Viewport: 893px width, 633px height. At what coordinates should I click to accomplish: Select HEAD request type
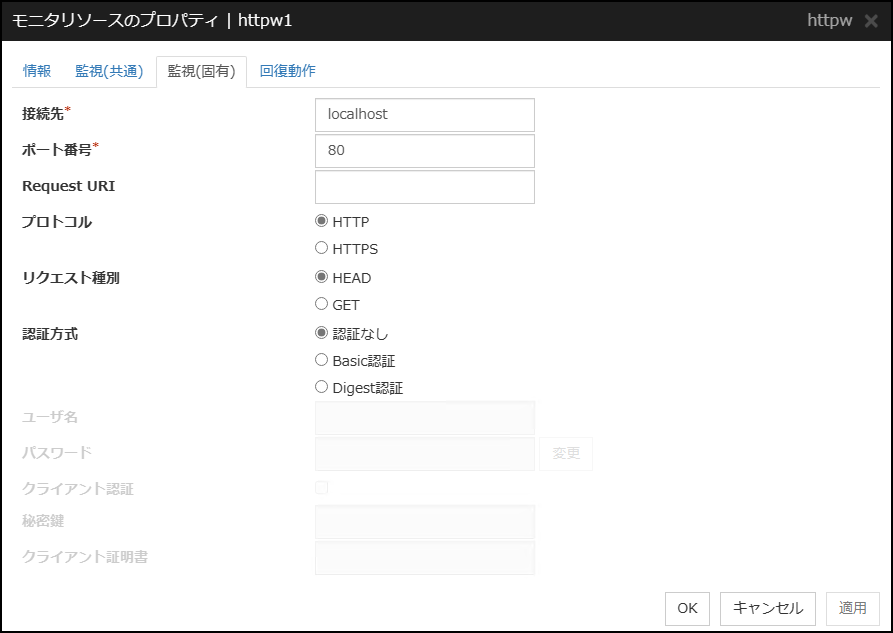322,278
